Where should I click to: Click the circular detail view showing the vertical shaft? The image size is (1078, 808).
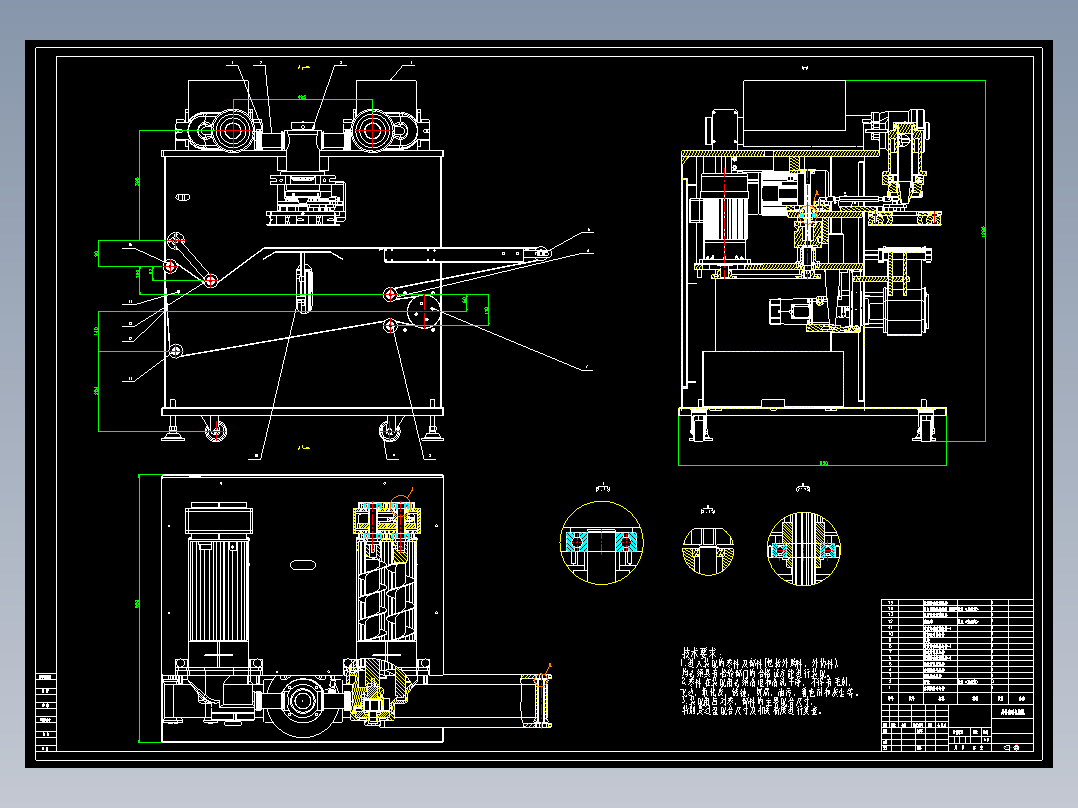coord(804,549)
